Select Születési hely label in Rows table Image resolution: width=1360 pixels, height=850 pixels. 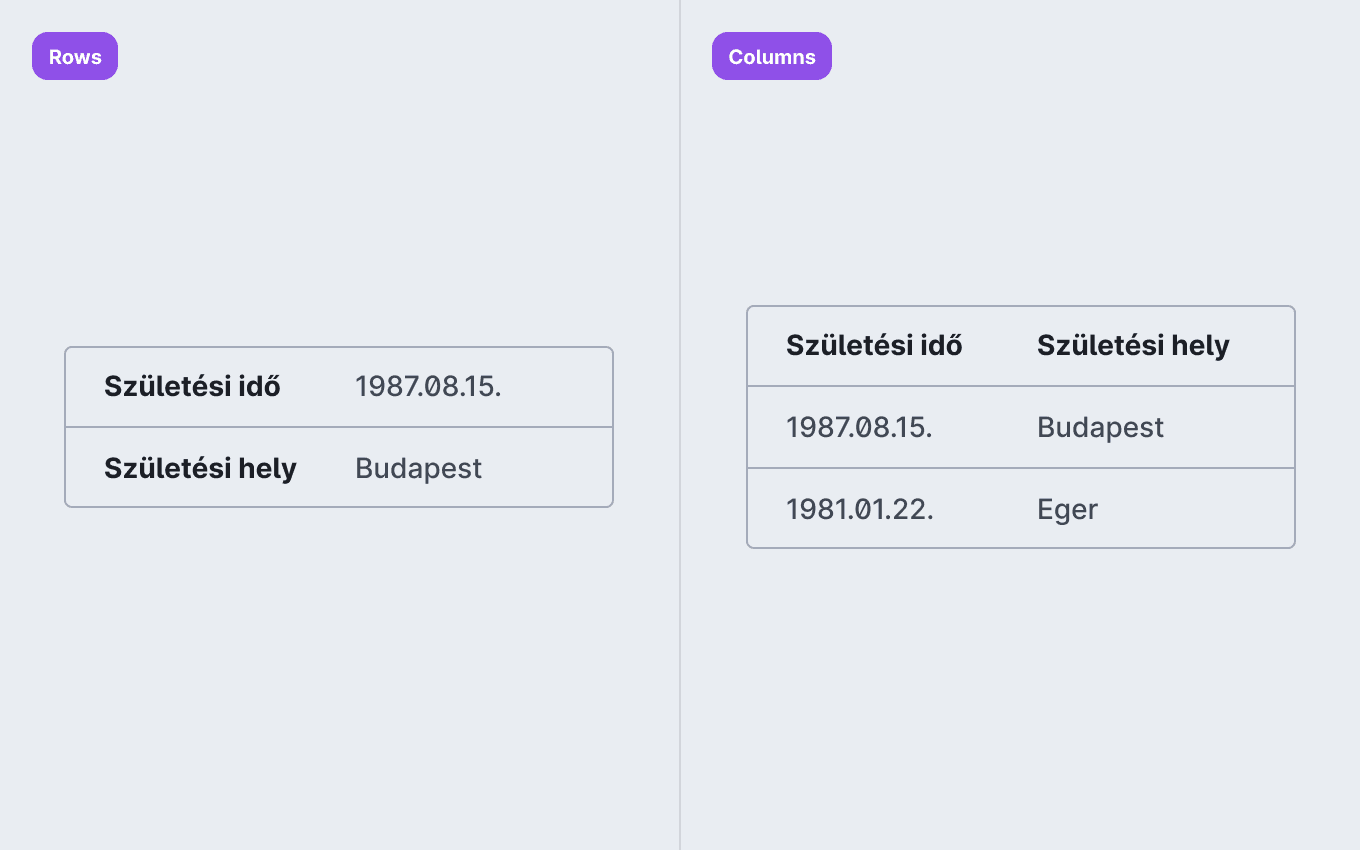coord(200,468)
